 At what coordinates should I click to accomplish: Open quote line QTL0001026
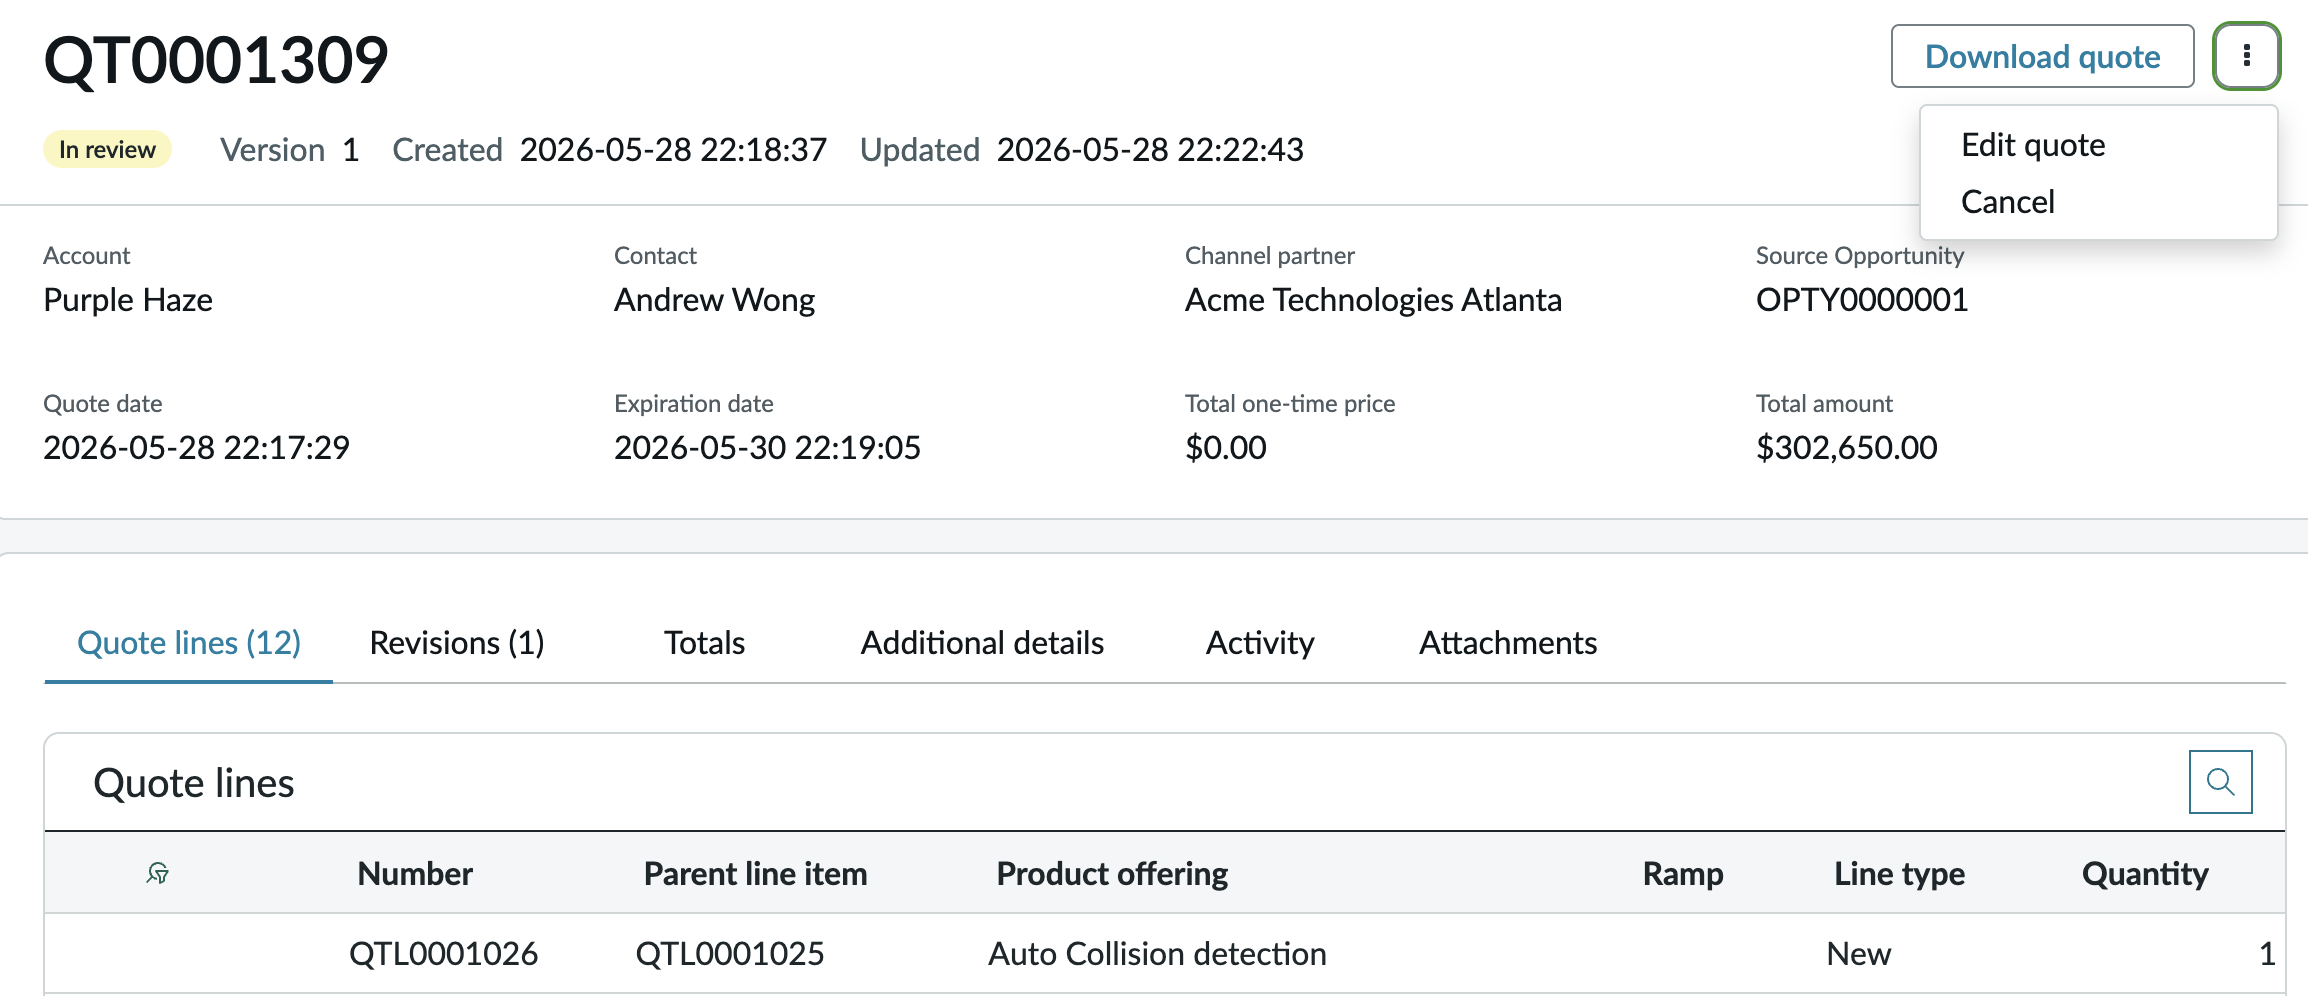pos(443,954)
